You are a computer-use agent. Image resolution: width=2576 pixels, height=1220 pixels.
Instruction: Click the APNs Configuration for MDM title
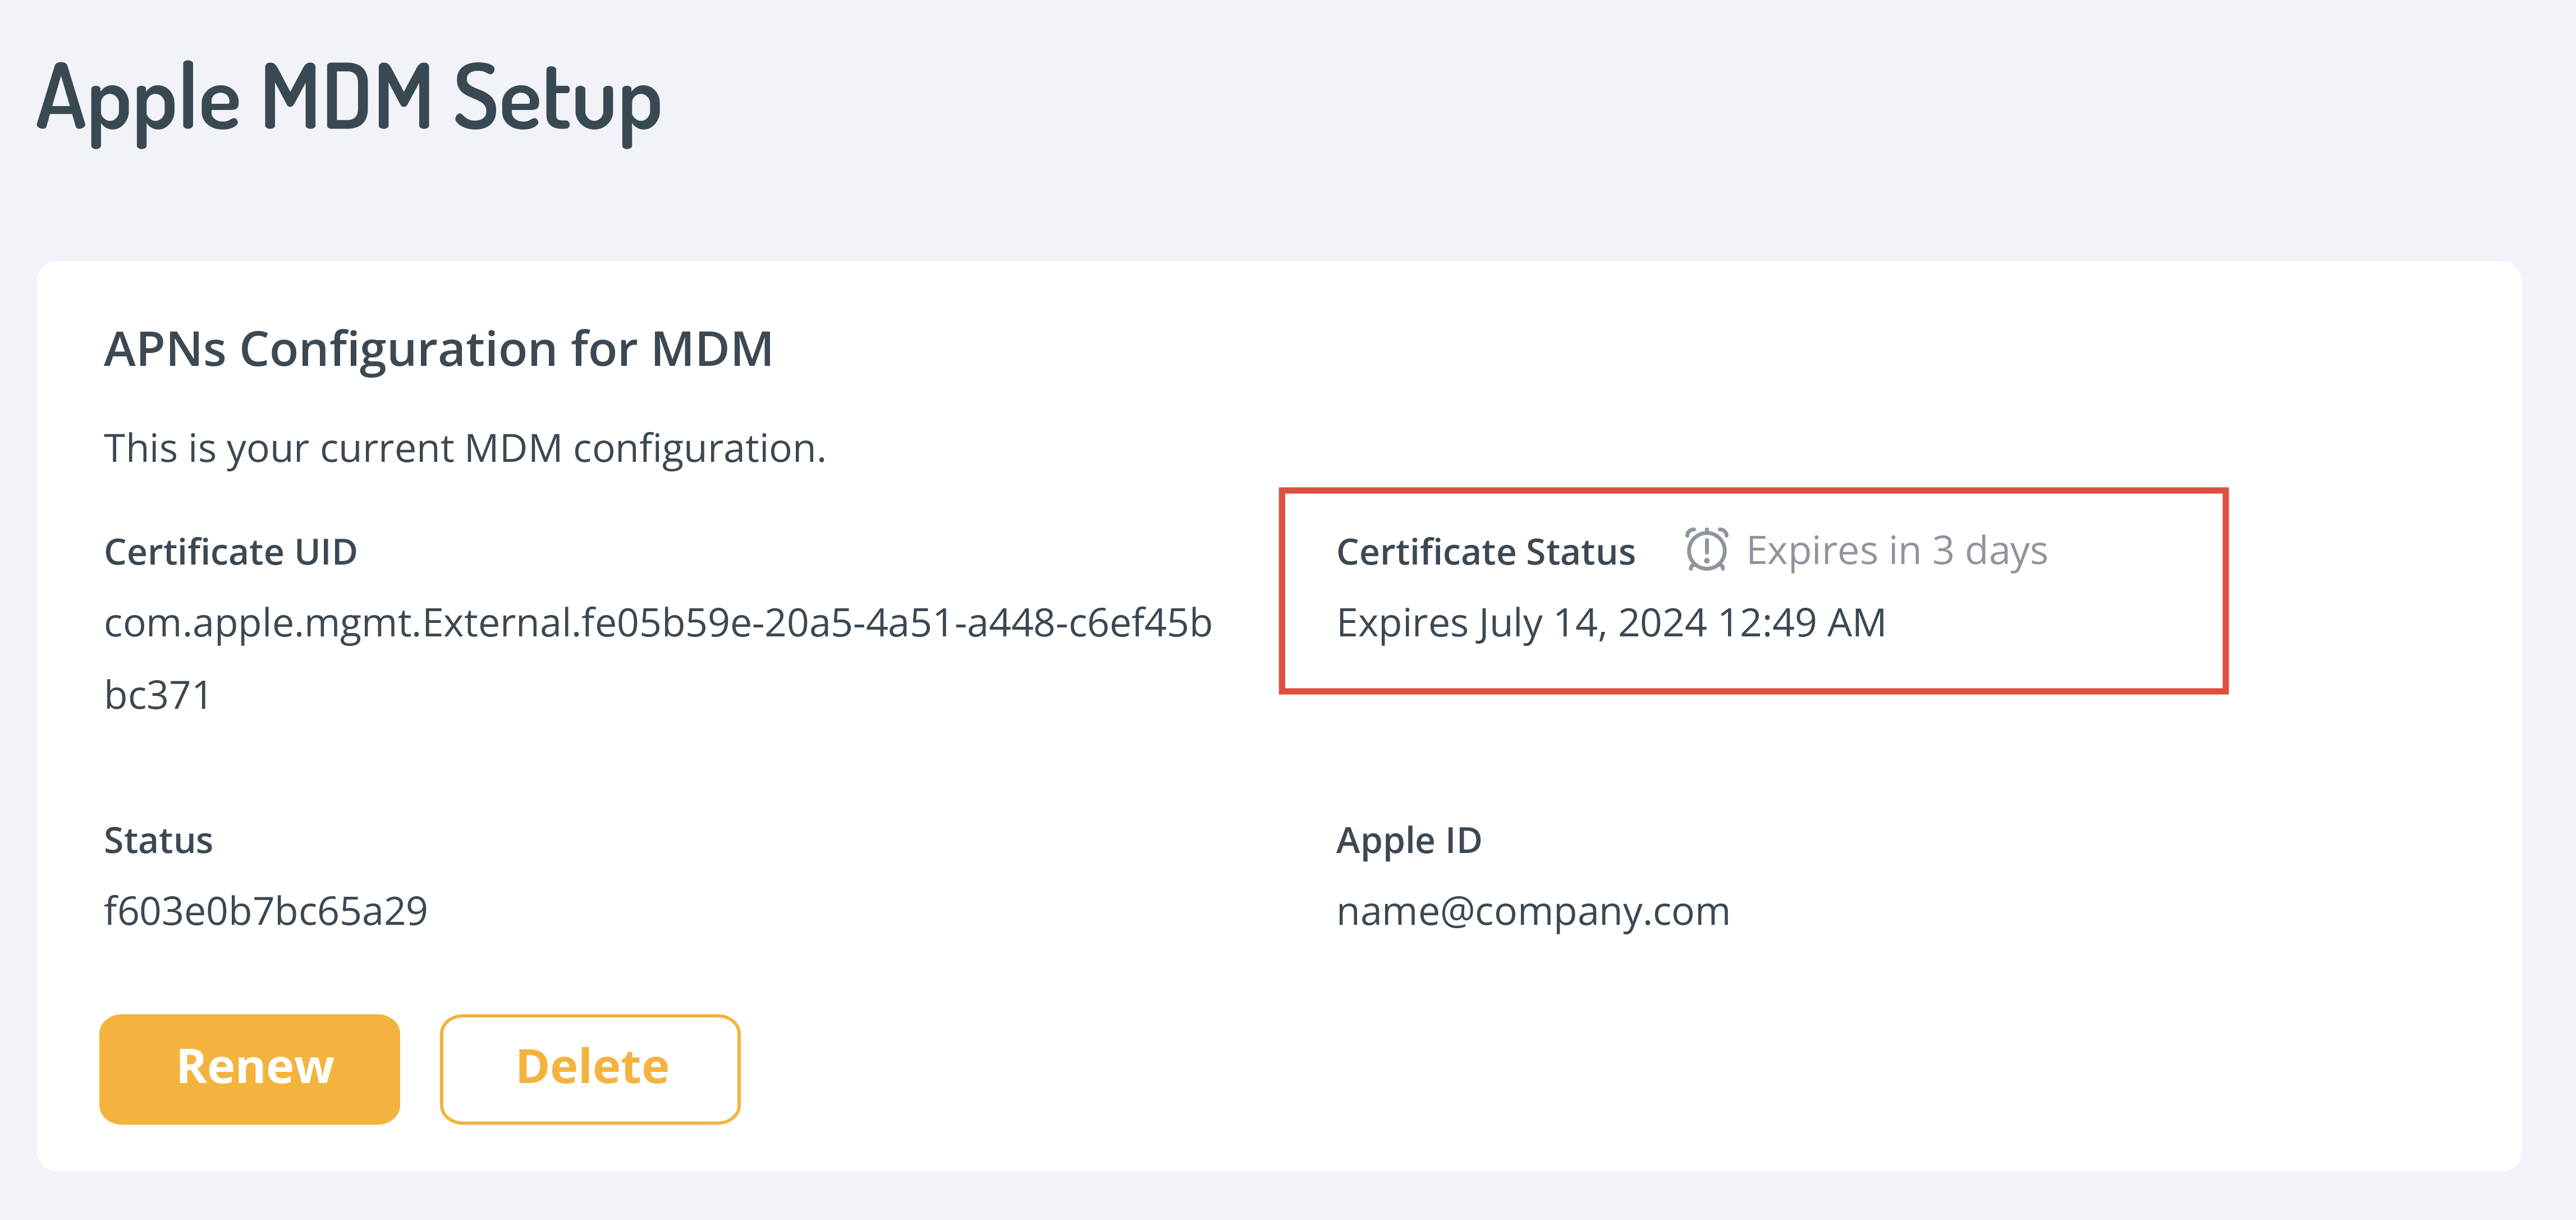click(438, 350)
